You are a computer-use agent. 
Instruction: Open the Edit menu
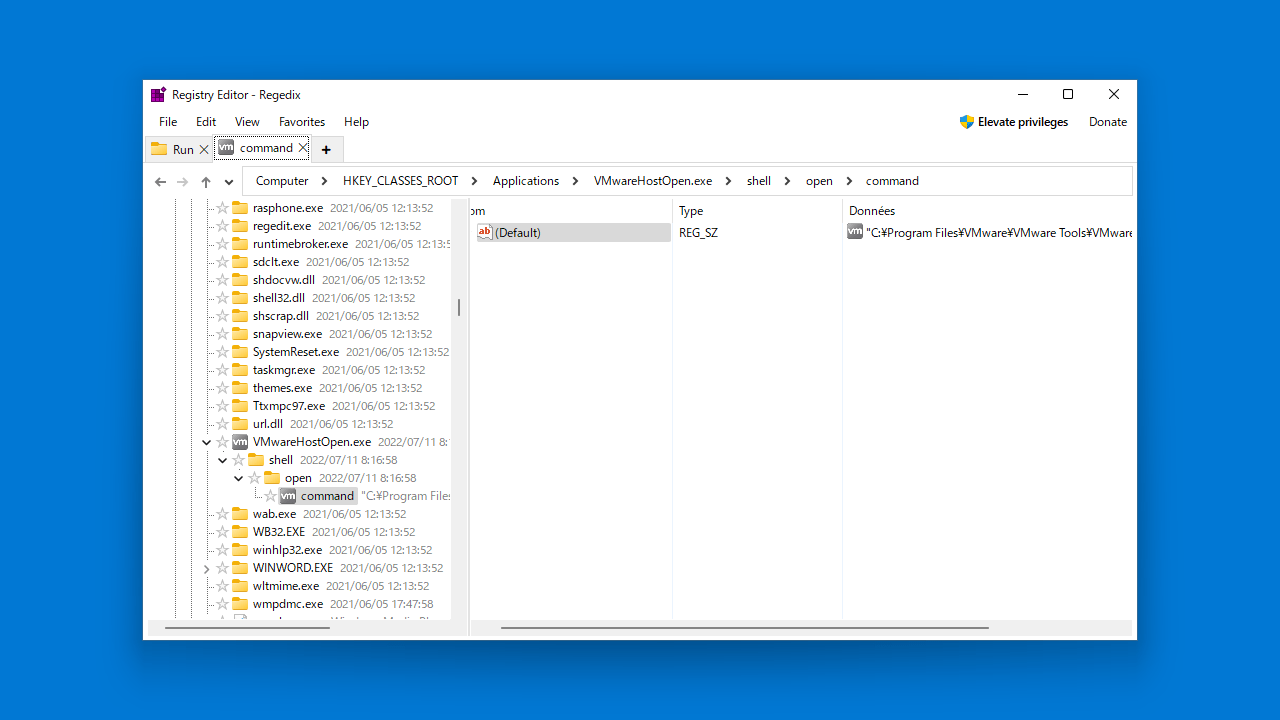tap(206, 122)
